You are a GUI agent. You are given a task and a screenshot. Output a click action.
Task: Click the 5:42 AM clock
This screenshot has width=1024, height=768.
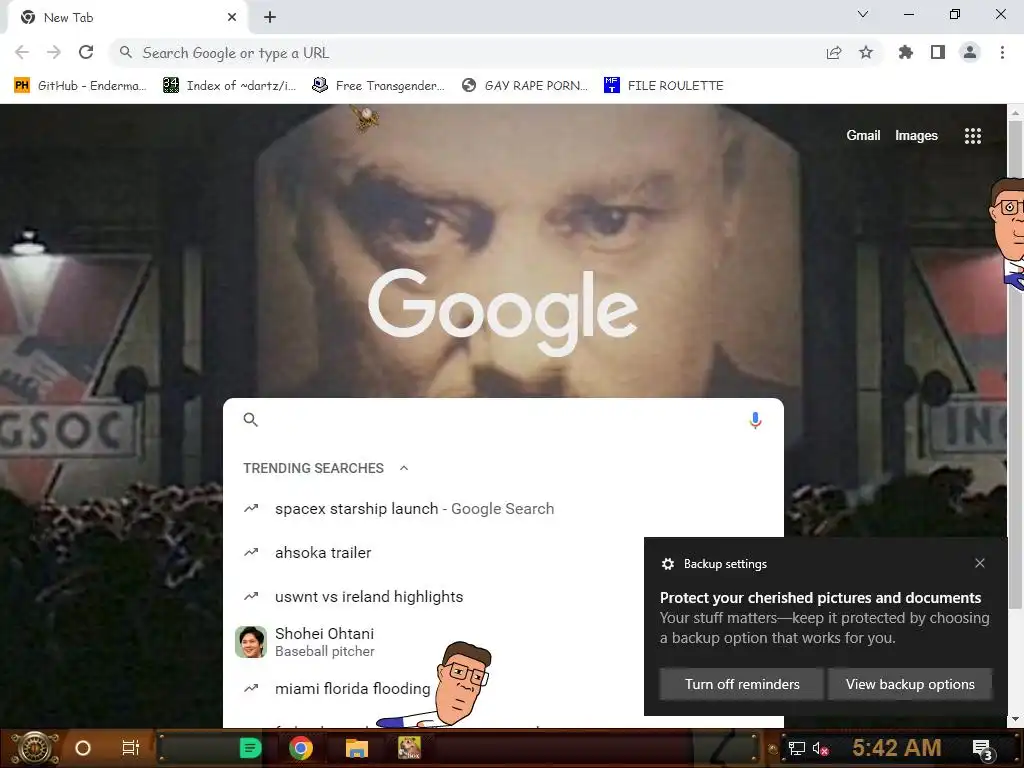[897, 747]
